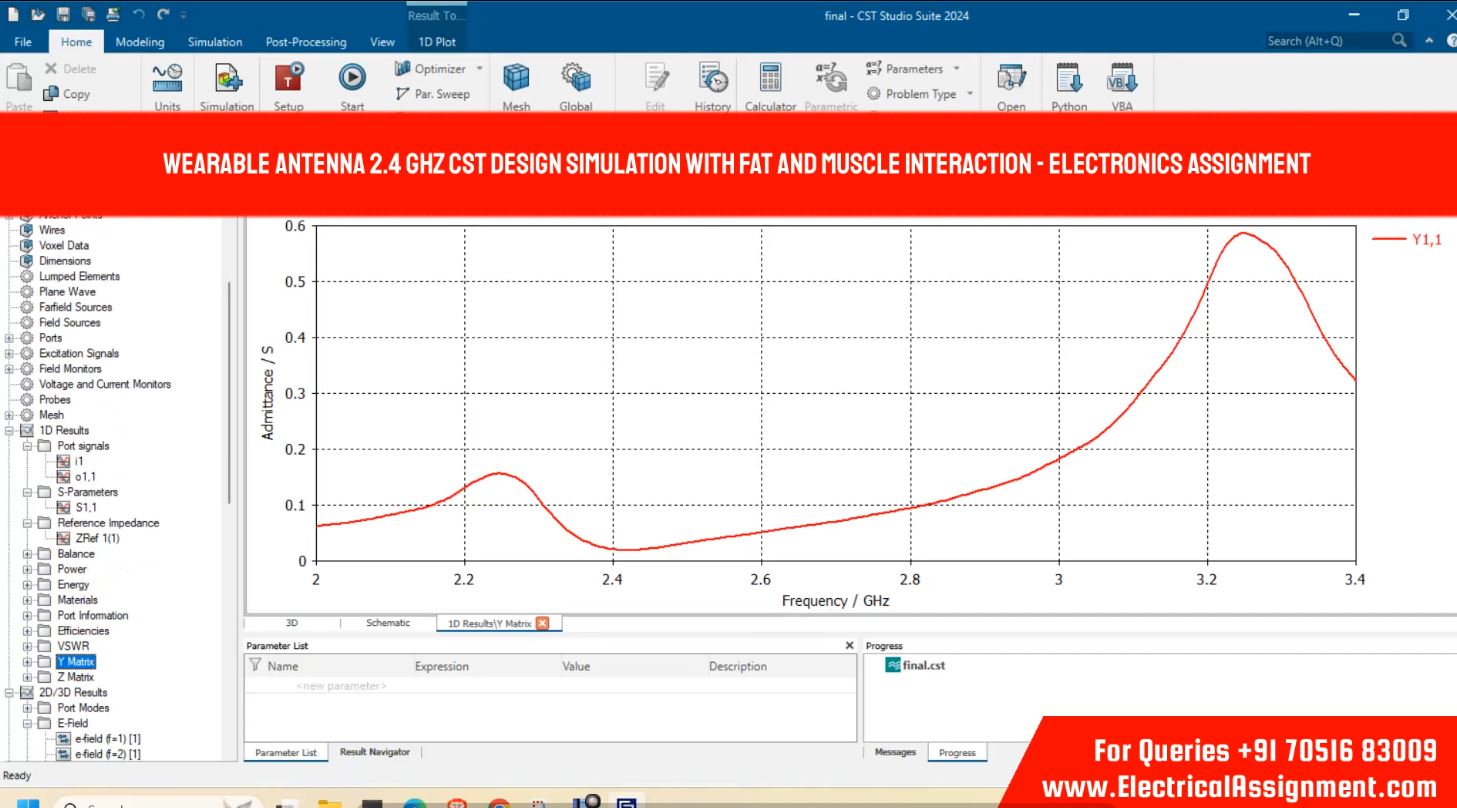Open the Optimizer dropdown arrow

point(479,69)
